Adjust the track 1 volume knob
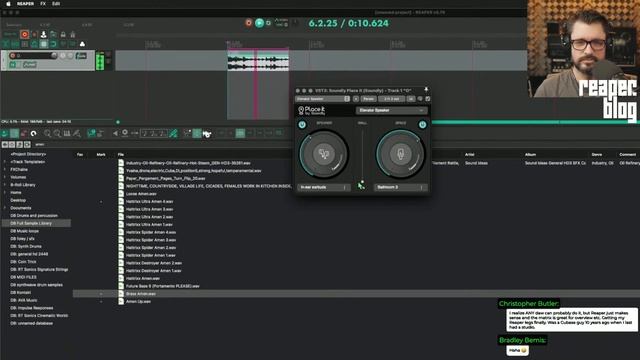Image resolution: width=640 pixels, height=360 pixels. [54, 56]
